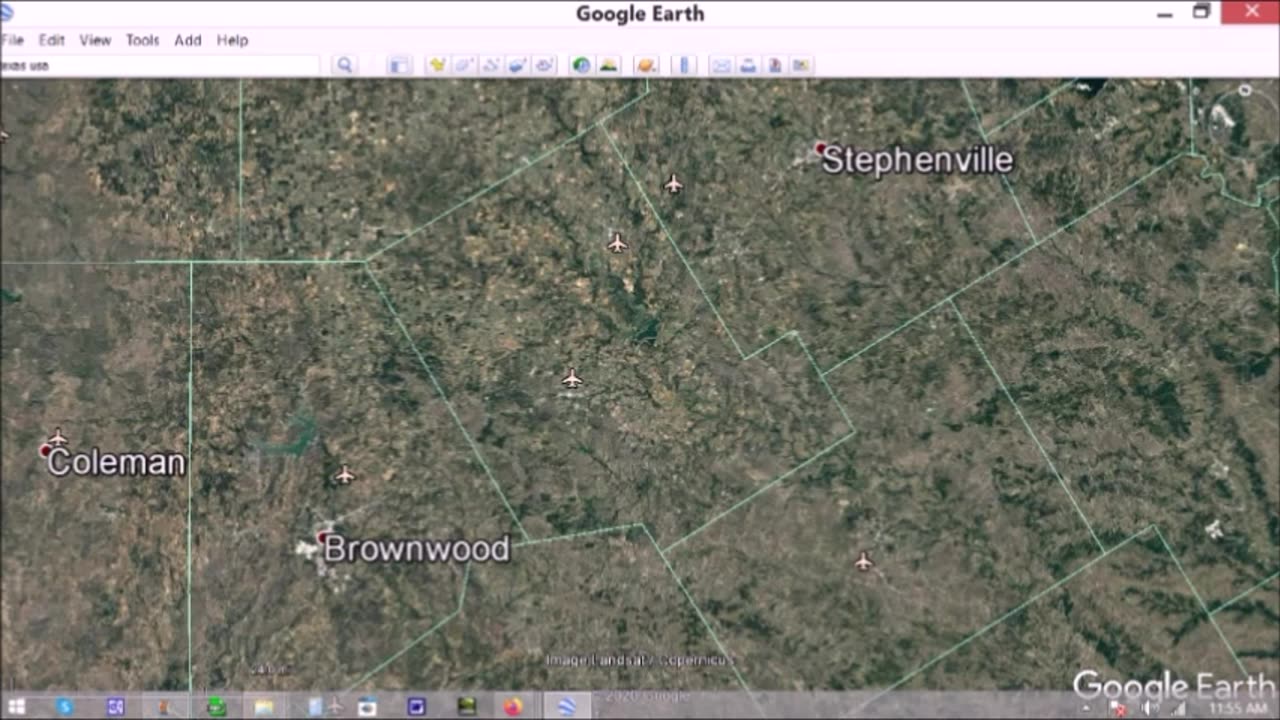
Task: Click into the search text field
Action: click(160, 66)
